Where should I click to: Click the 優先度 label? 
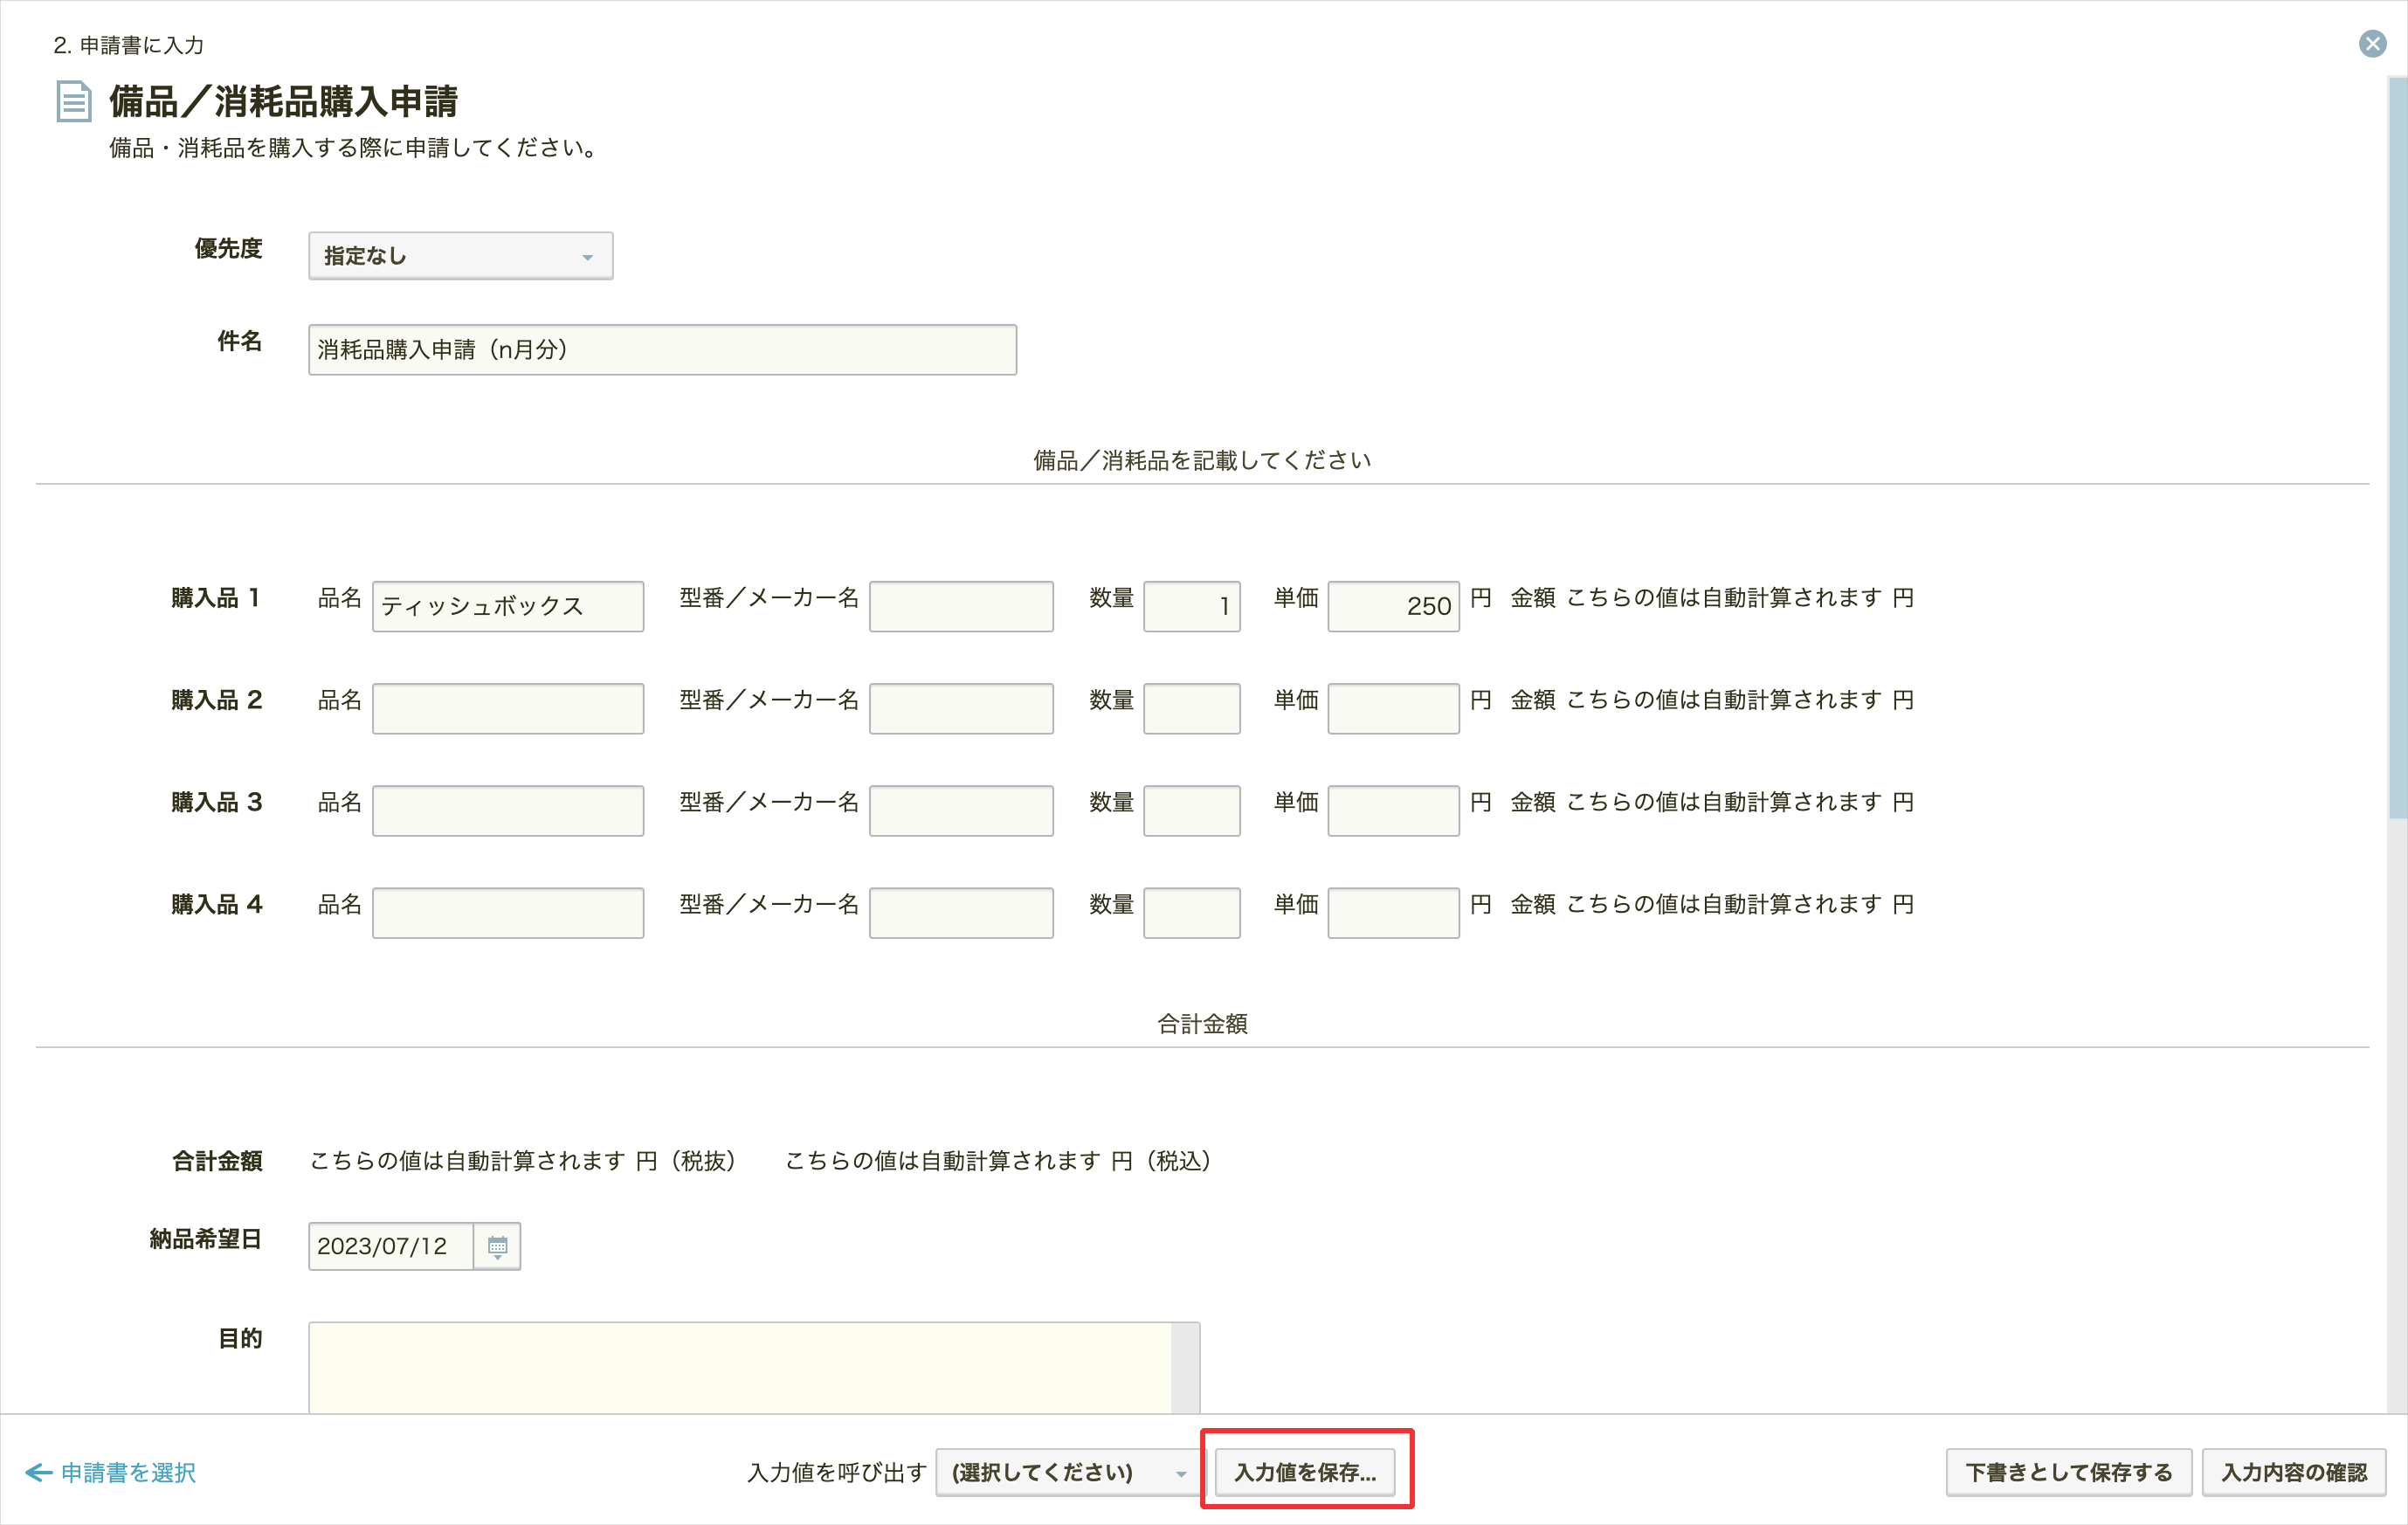pyautogui.click(x=228, y=248)
